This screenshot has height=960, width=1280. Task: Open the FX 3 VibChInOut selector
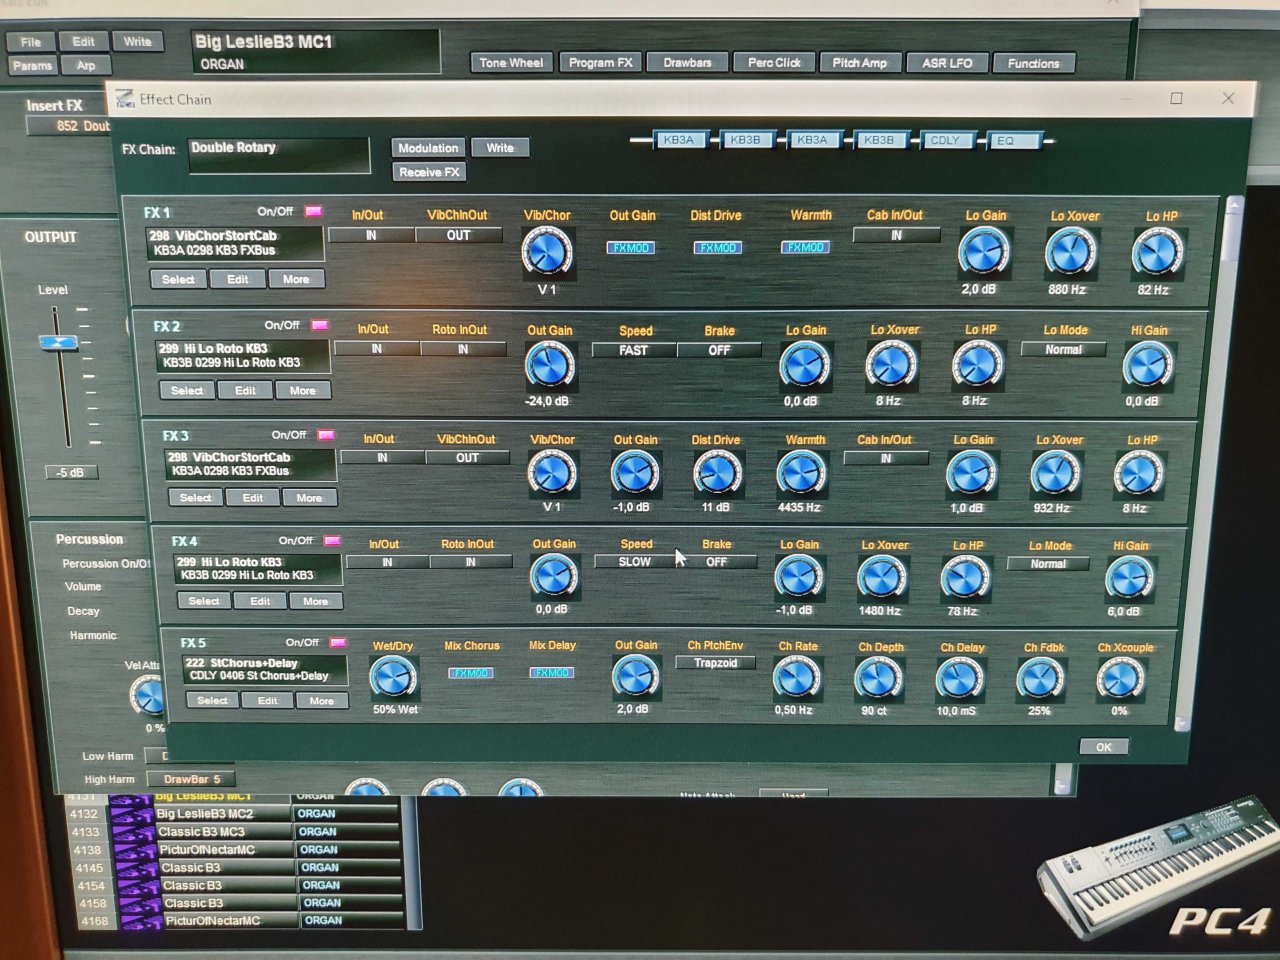tap(467, 458)
